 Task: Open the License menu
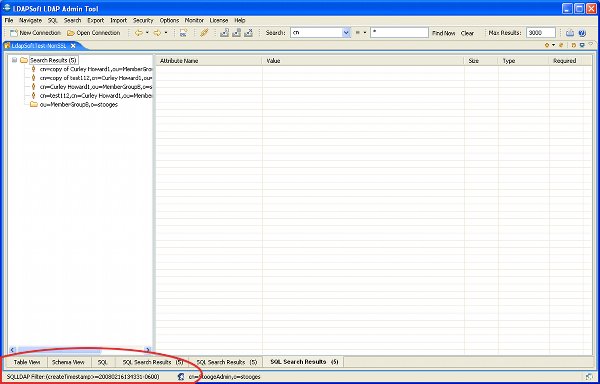point(219,20)
